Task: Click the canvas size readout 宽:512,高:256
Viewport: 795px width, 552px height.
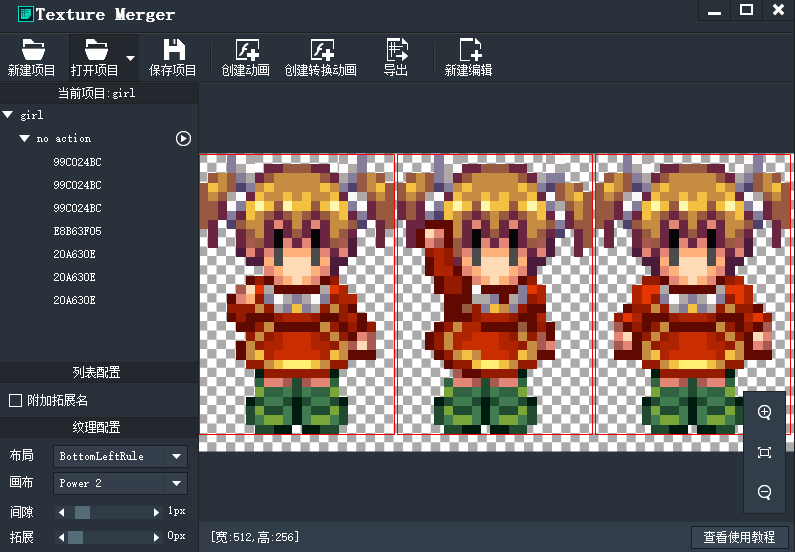Action: click(255, 537)
